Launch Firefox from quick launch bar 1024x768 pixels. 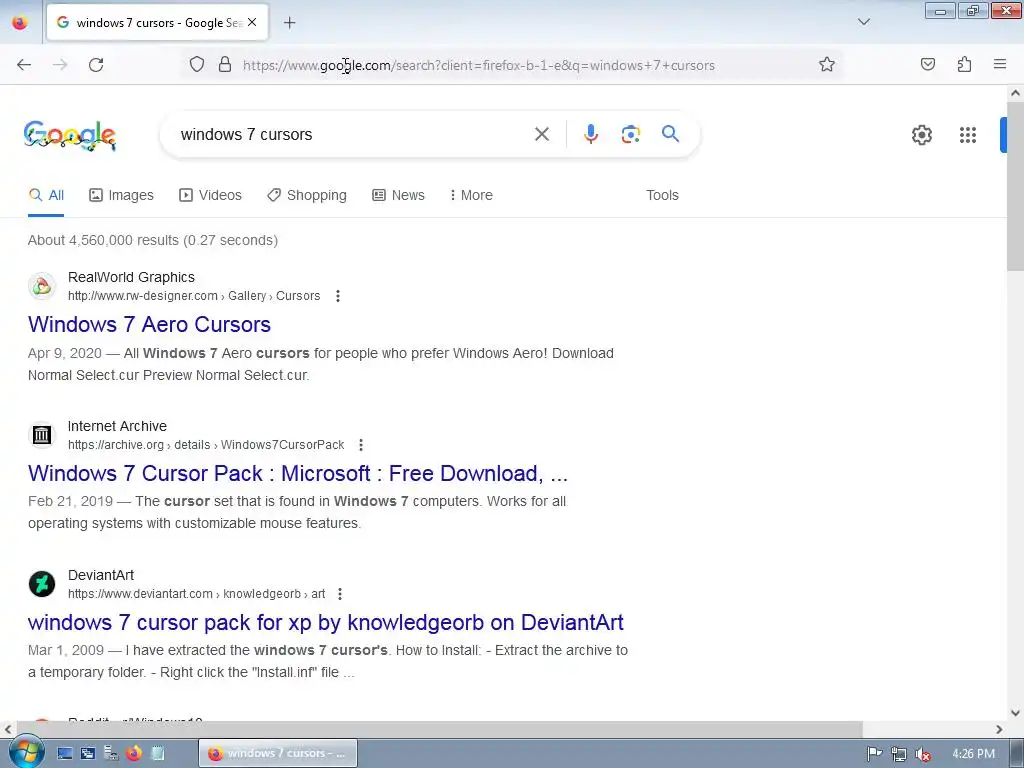tap(134, 753)
